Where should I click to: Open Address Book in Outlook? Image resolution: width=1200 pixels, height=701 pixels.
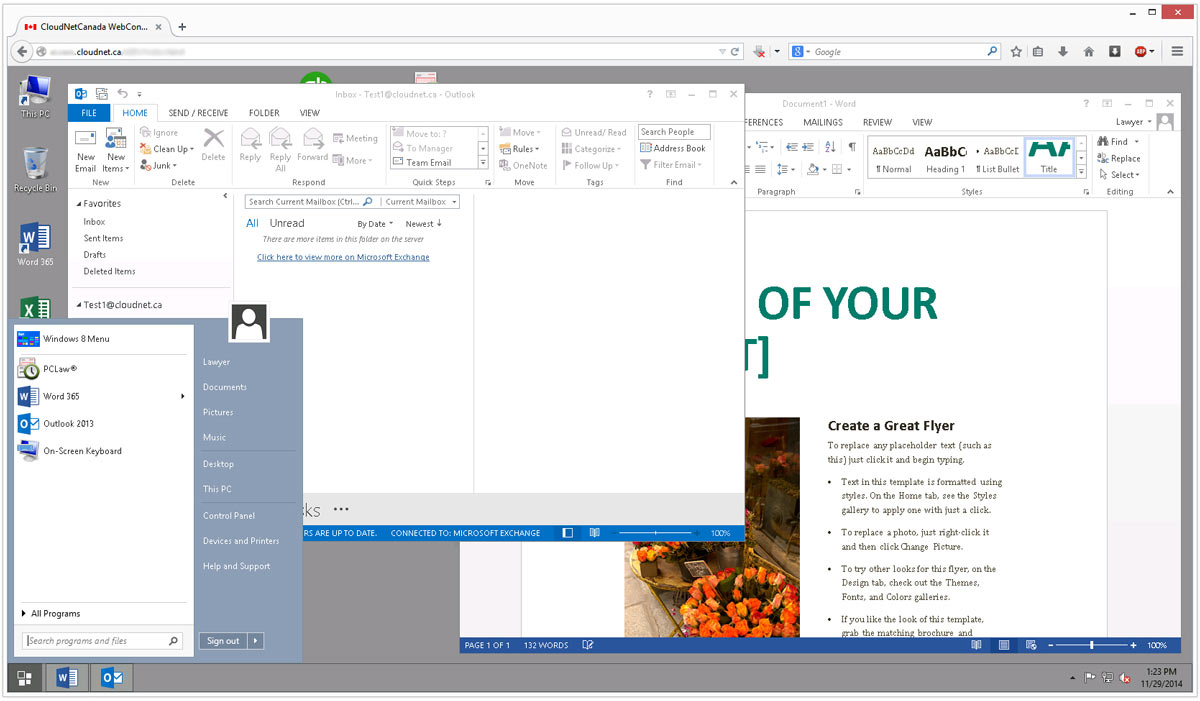pyautogui.click(x=673, y=148)
